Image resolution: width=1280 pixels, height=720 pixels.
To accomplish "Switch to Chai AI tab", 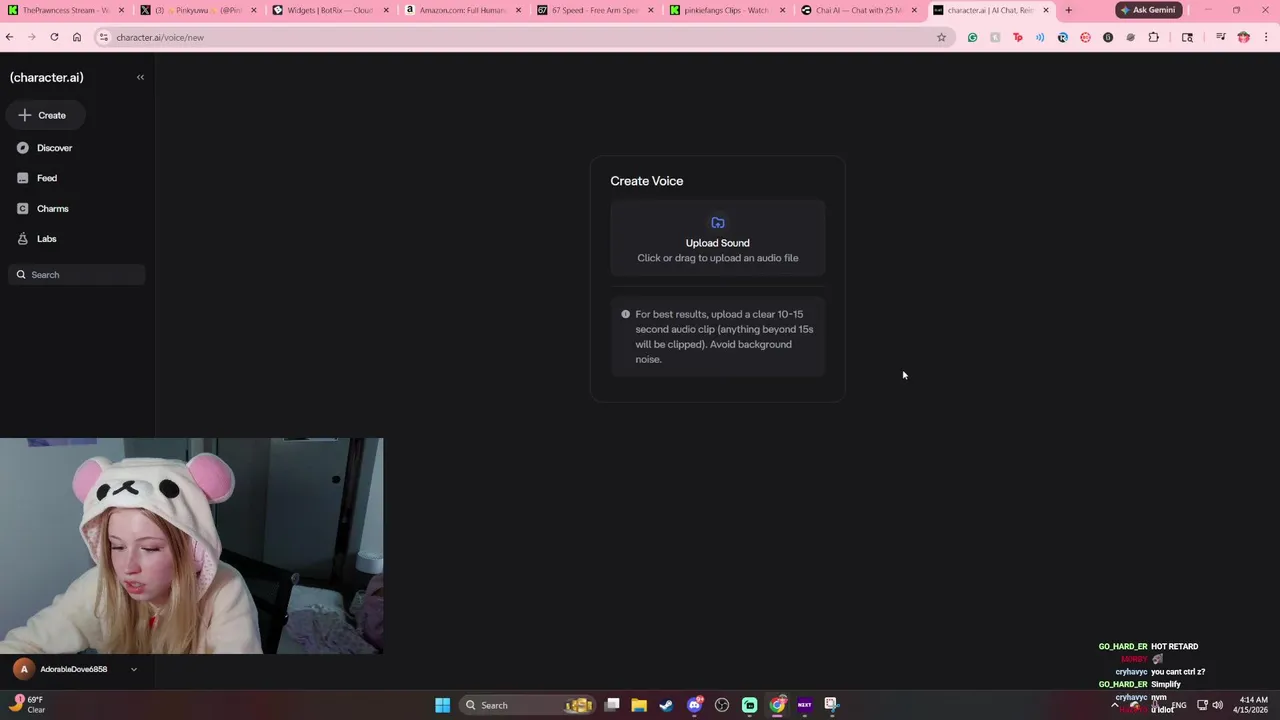I will click(858, 10).
